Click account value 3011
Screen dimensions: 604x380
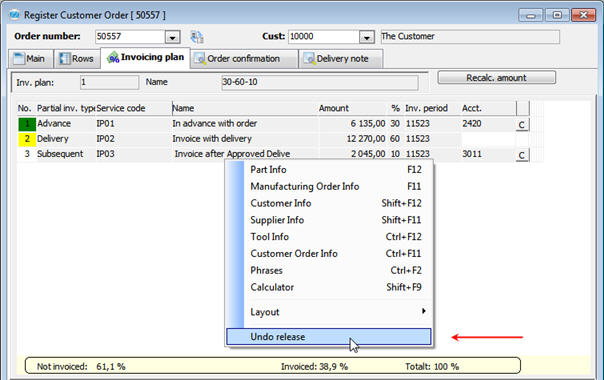coord(471,154)
